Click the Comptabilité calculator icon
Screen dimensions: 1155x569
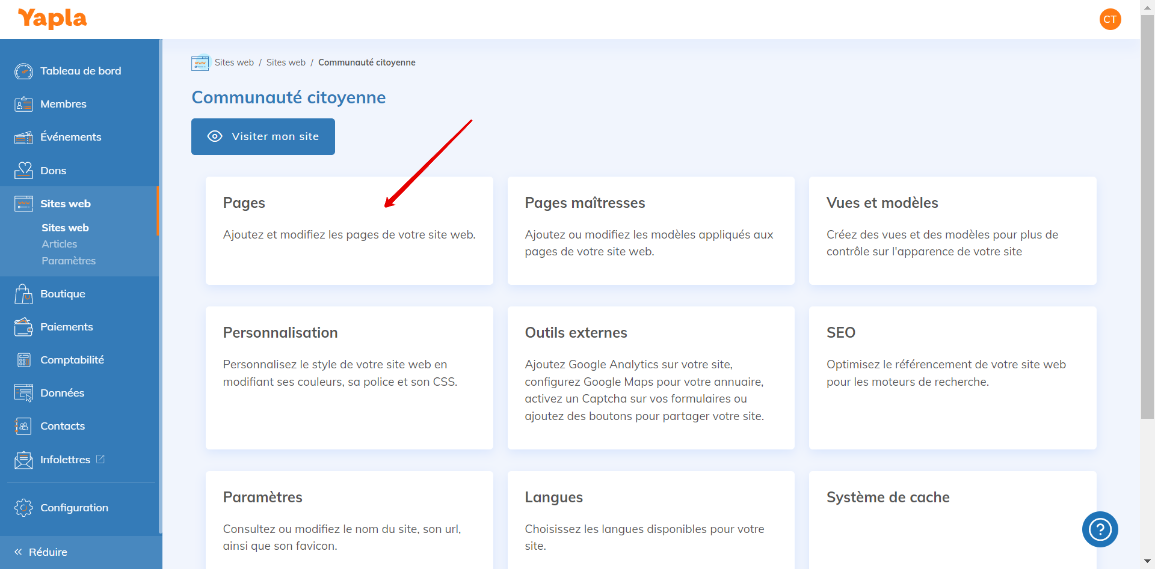pos(24,360)
